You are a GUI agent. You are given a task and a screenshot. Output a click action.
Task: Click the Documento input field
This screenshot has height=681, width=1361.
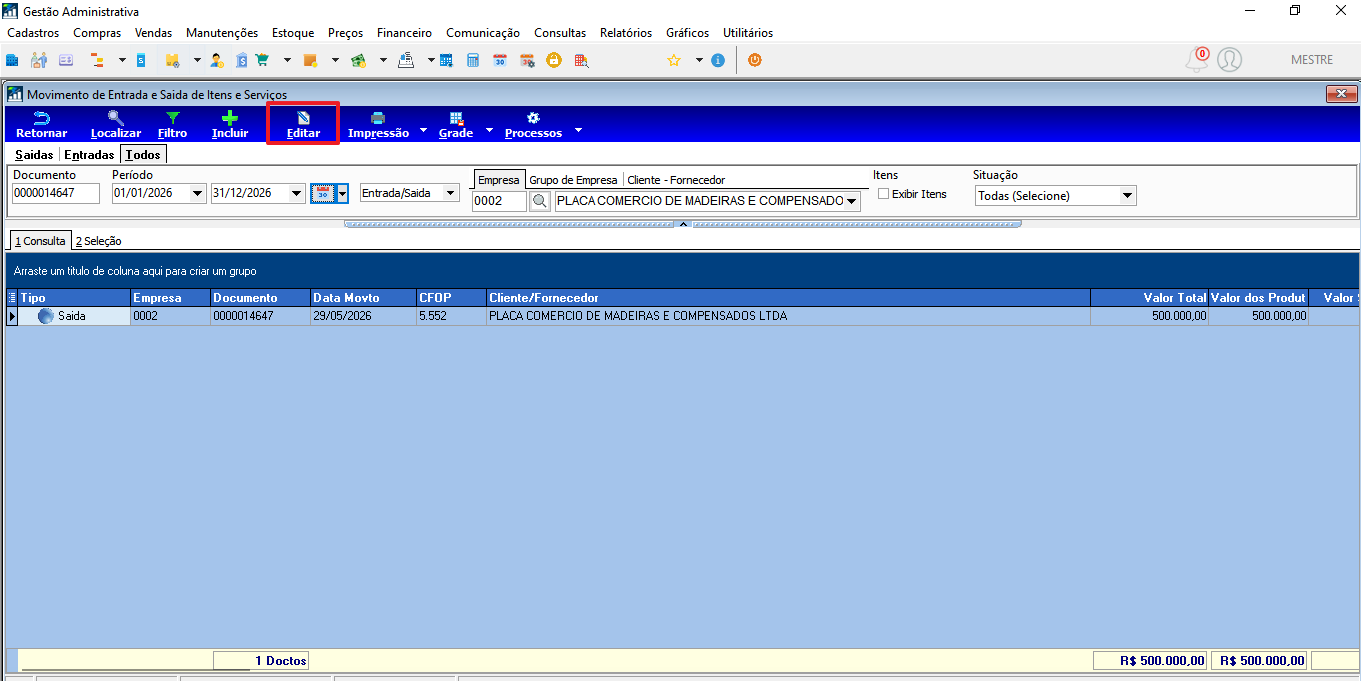(x=56, y=193)
